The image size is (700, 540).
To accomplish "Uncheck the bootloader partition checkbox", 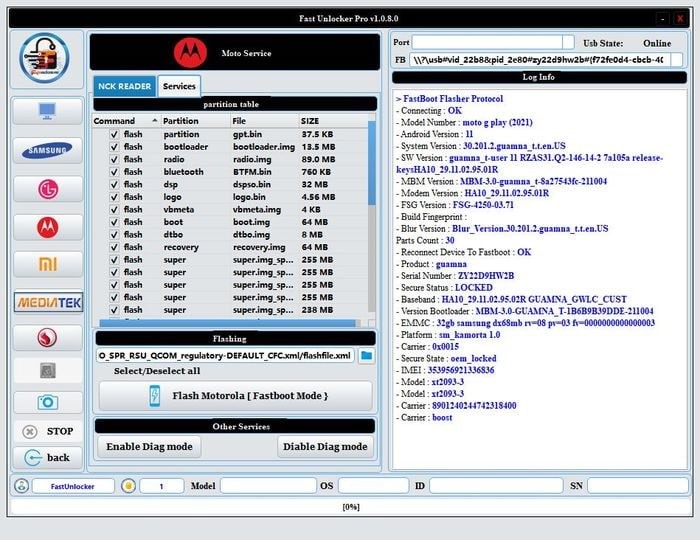I will (114, 147).
